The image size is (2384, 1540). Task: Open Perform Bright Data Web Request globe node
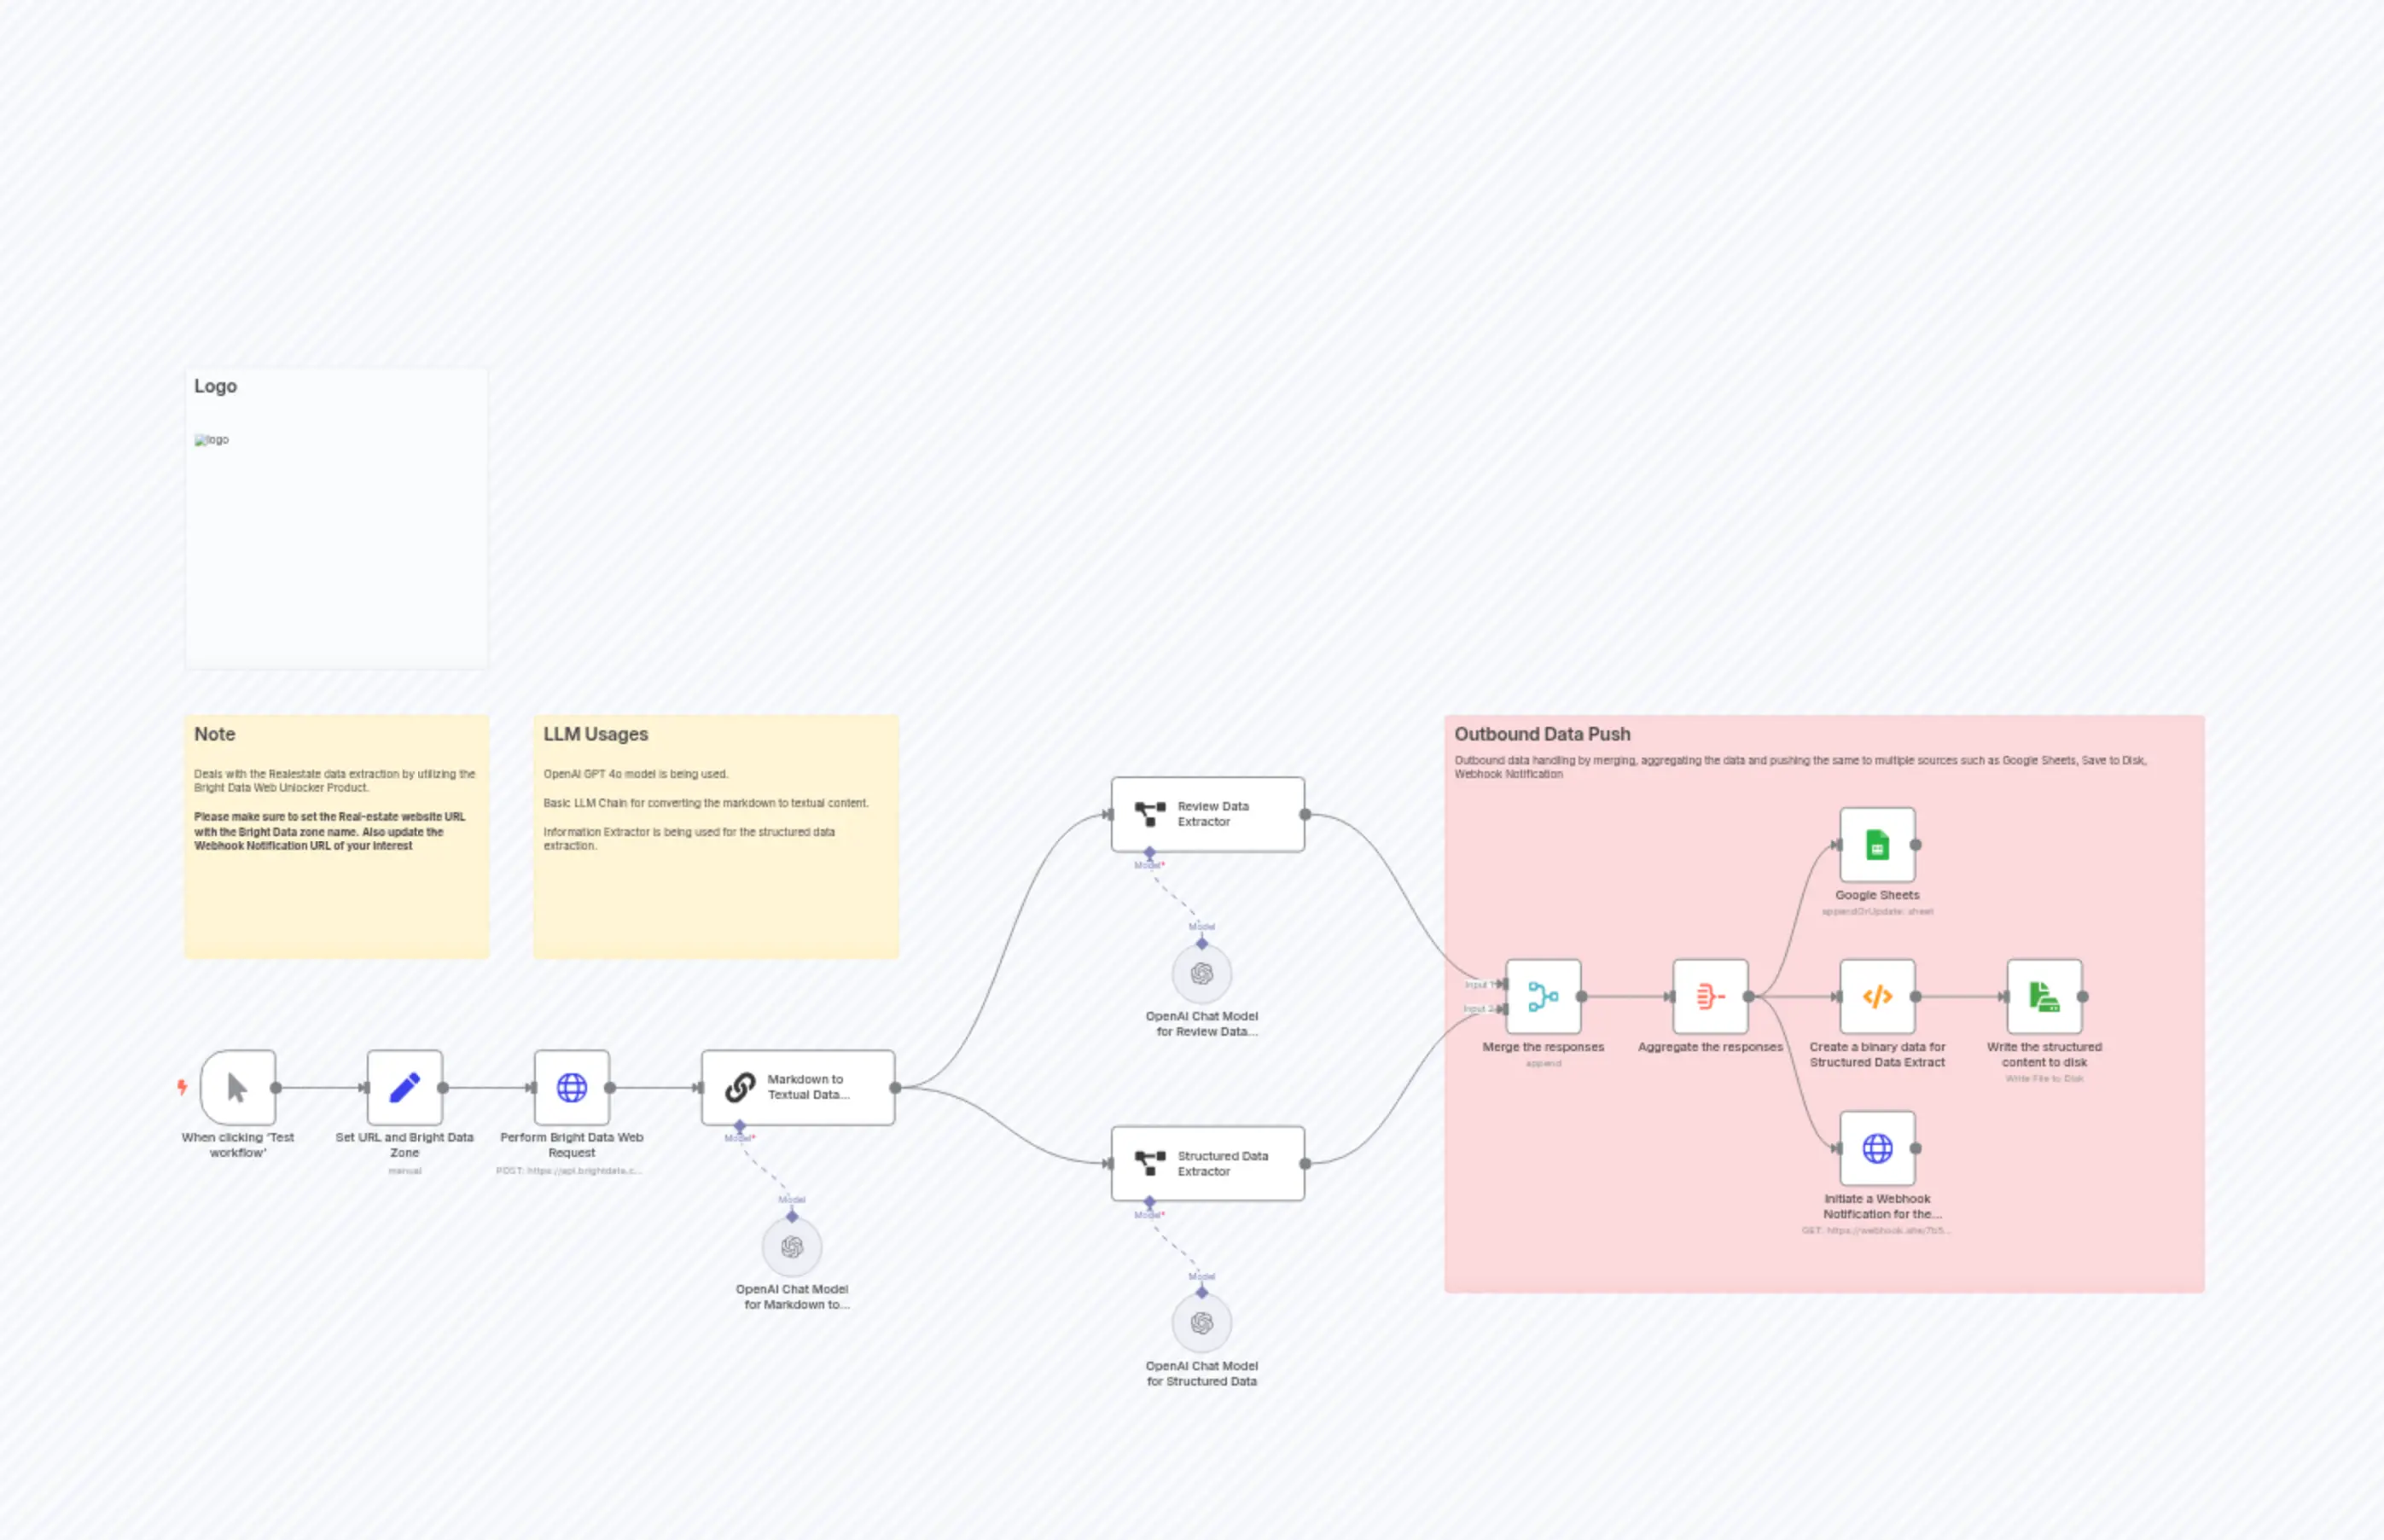(571, 1087)
